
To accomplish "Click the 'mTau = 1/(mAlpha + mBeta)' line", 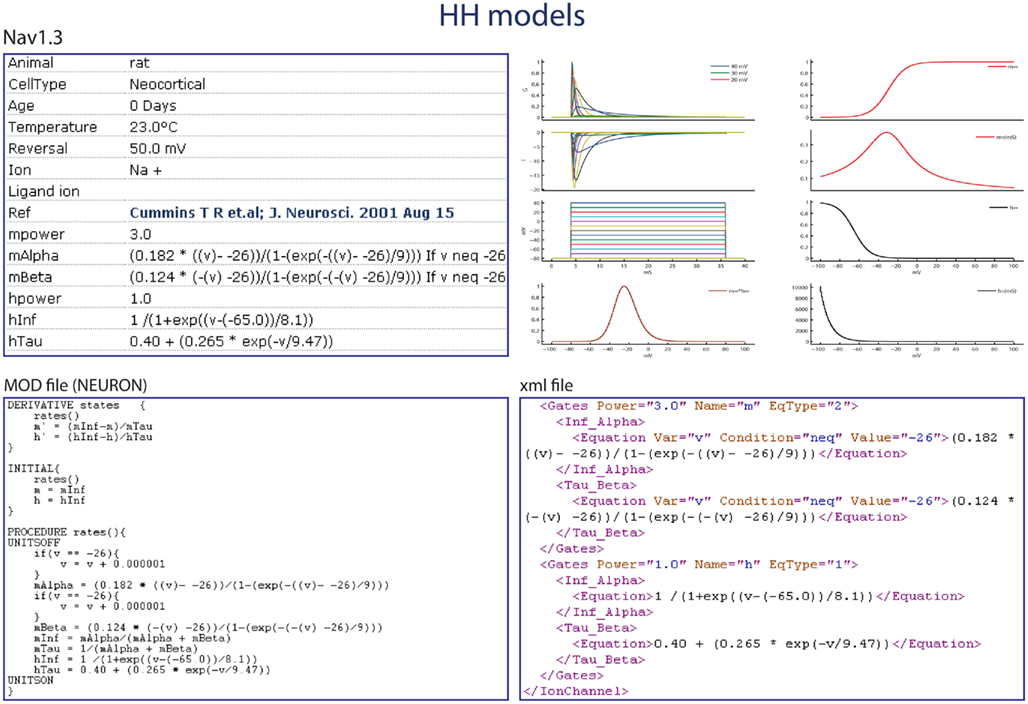I will 116,648.
